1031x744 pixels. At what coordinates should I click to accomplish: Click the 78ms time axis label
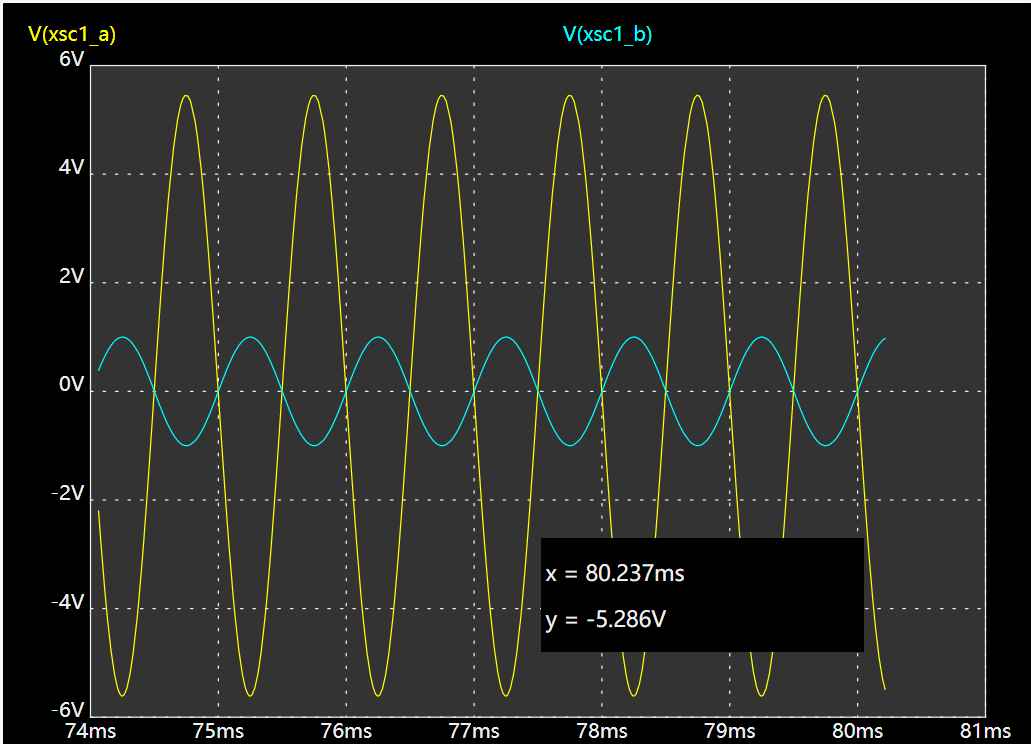pyautogui.click(x=602, y=731)
